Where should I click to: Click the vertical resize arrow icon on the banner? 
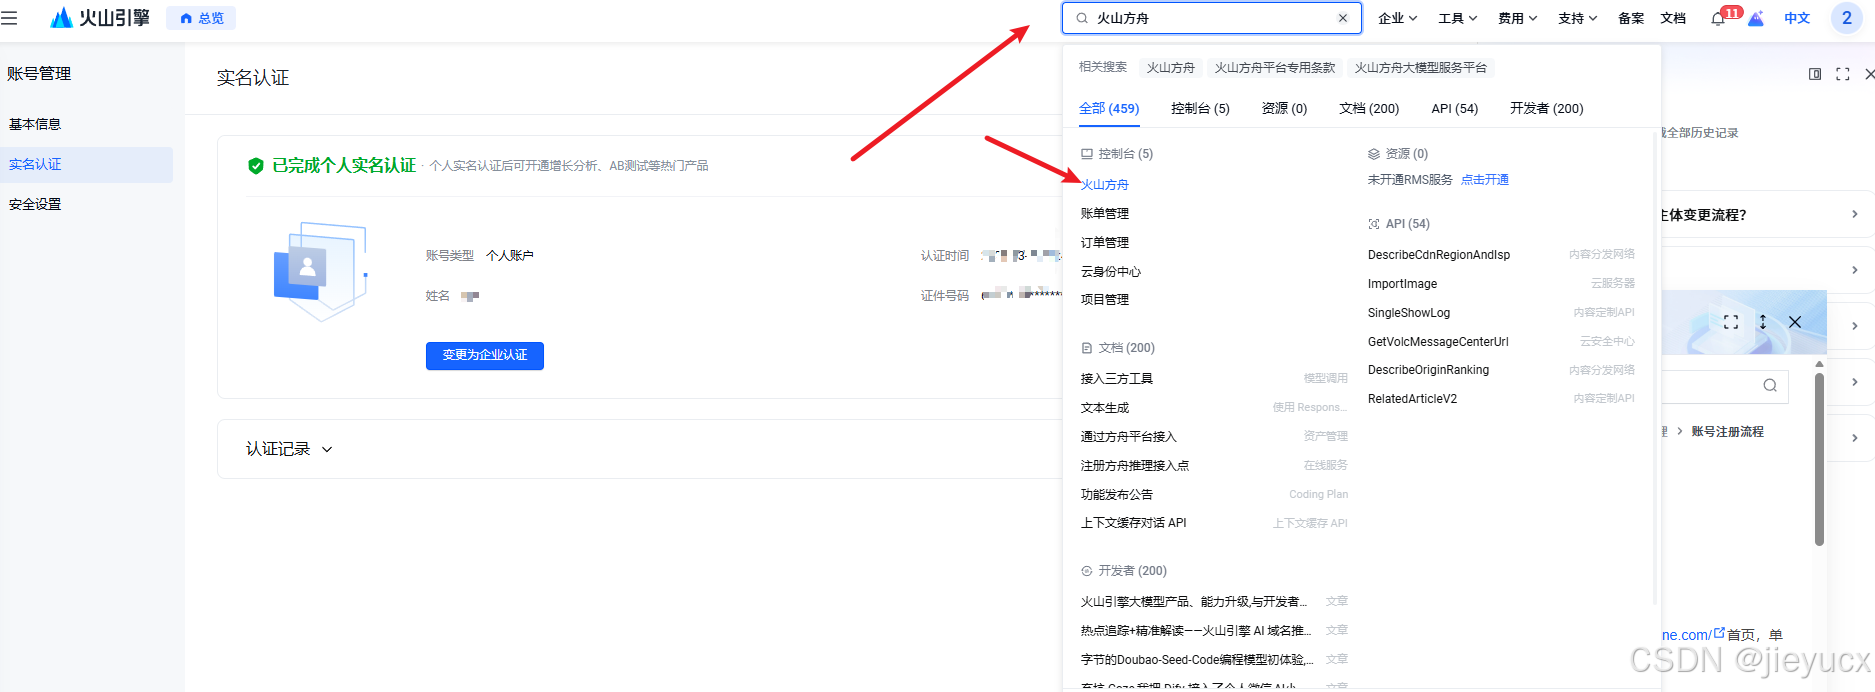pyautogui.click(x=1763, y=322)
